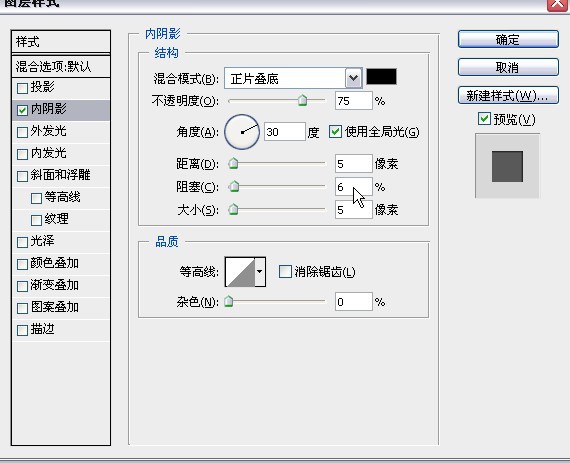
Task: Select 混合选项:默认 in styles list
Action: point(61,67)
